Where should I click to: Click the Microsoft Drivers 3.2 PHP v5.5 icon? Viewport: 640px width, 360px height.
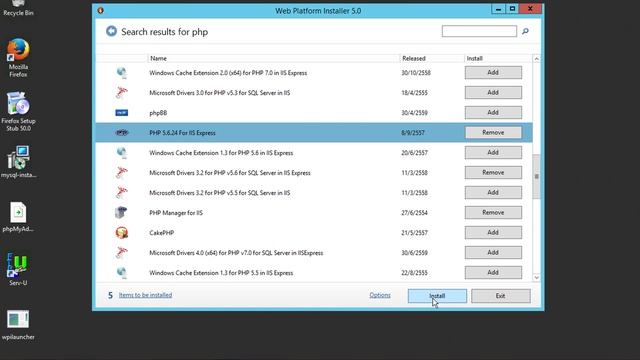pos(122,193)
